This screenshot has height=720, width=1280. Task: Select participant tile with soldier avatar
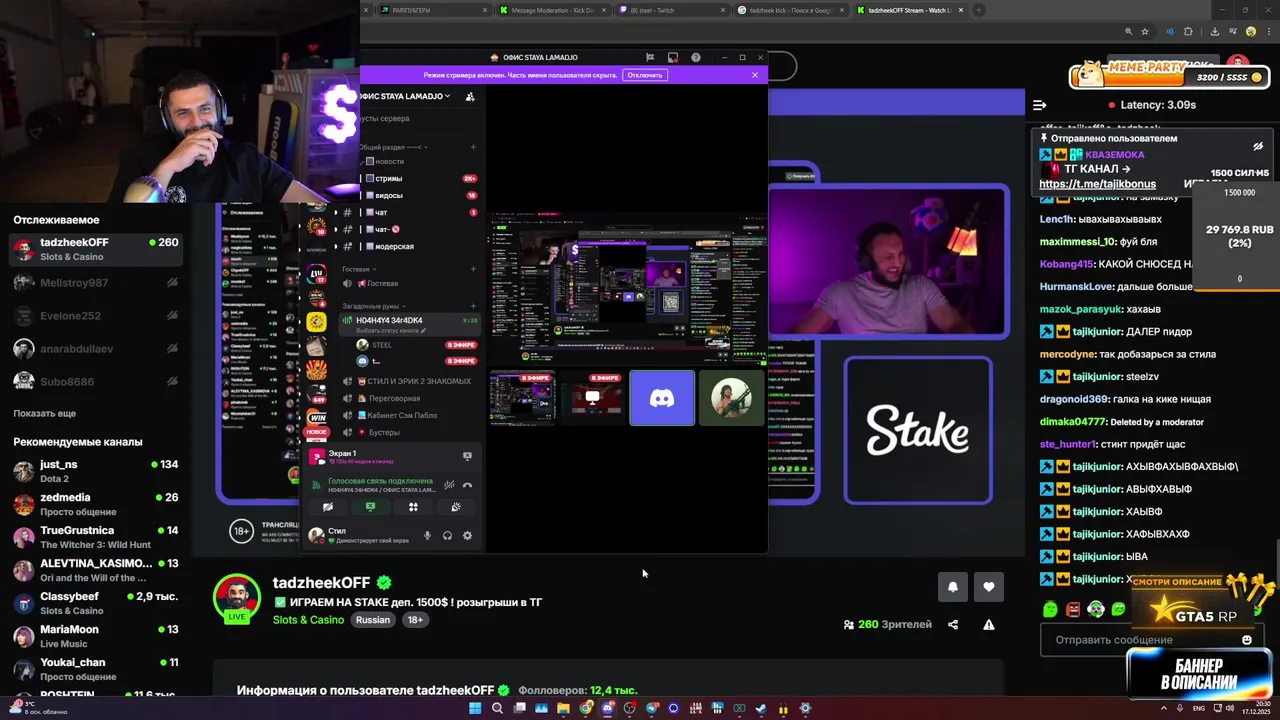point(732,398)
